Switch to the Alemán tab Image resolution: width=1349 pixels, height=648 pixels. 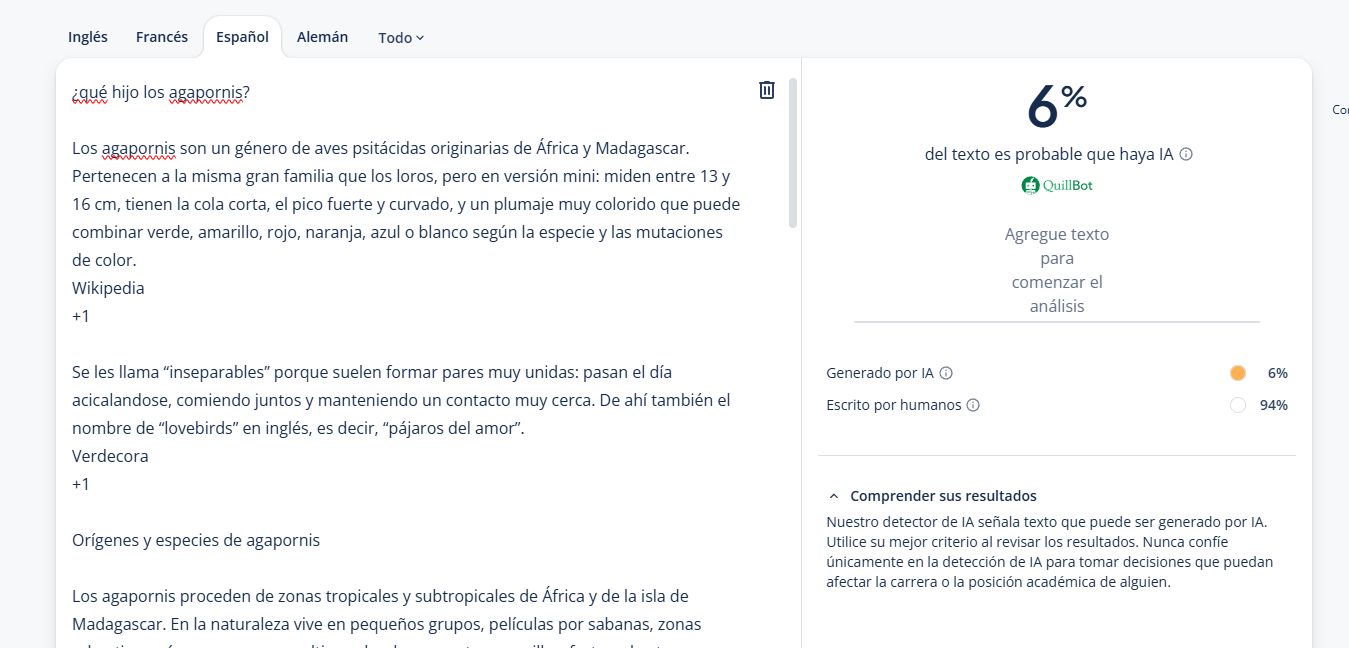click(x=323, y=37)
